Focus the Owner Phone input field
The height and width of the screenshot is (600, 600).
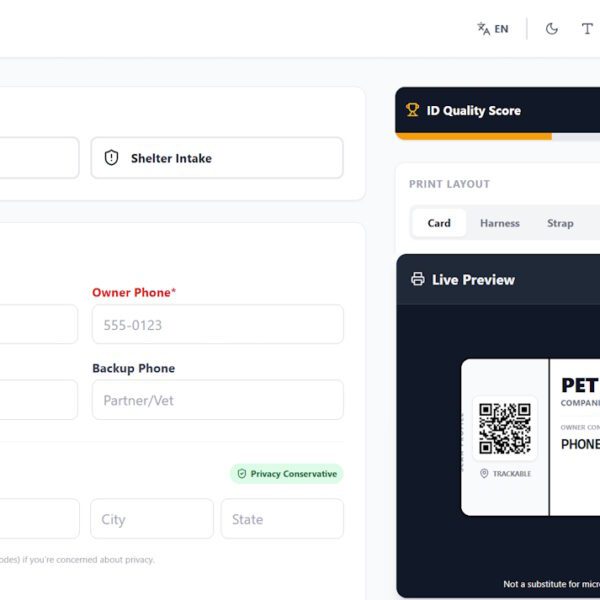tap(217, 325)
